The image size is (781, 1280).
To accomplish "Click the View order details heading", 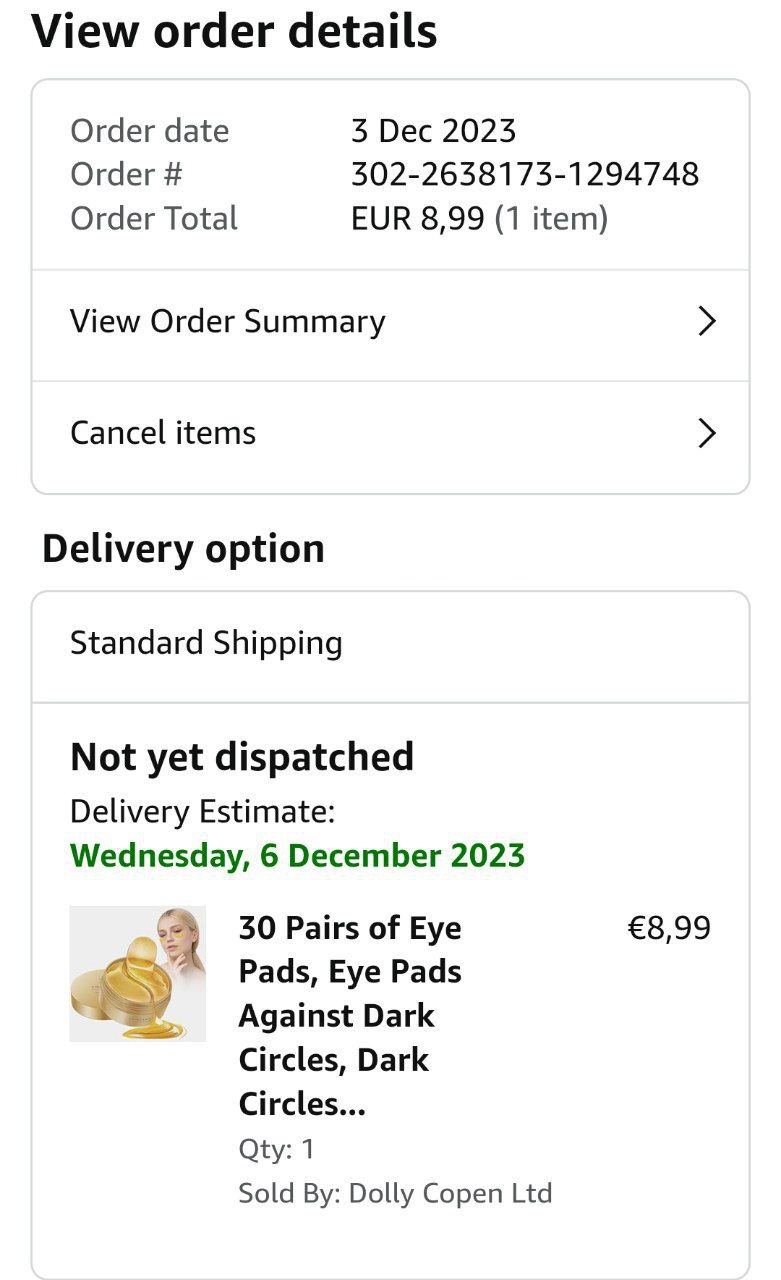I will click(235, 31).
